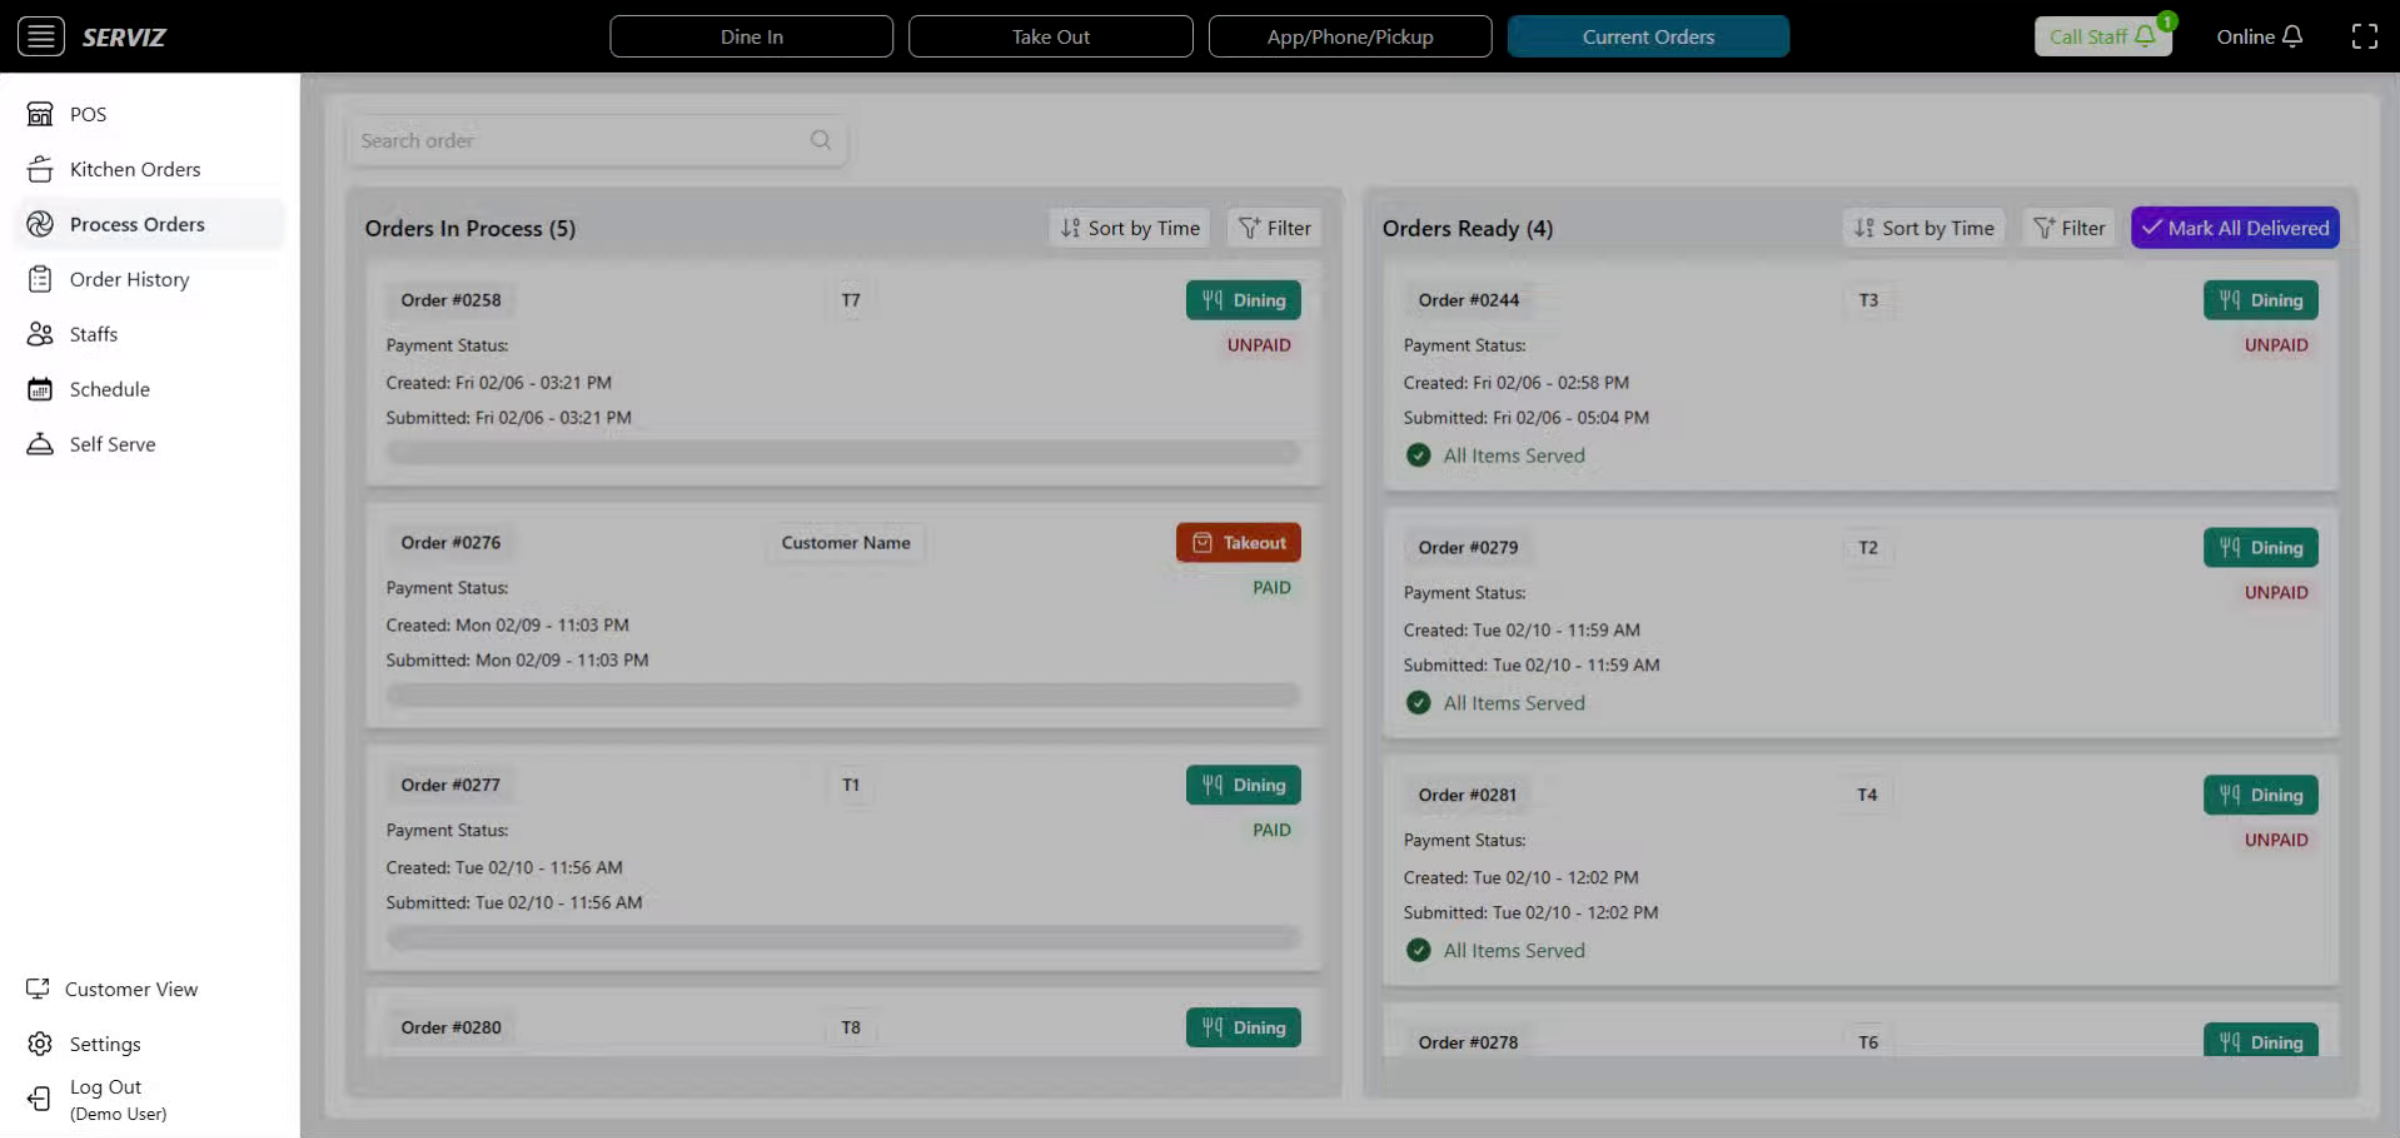Click the Order #0258 progress bar
This screenshot has width=2400, height=1138.
[843, 453]
